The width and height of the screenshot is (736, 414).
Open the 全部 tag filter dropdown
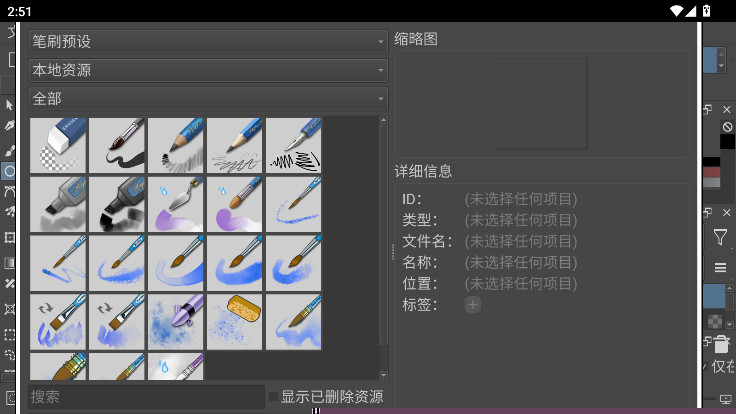(208, 99)
